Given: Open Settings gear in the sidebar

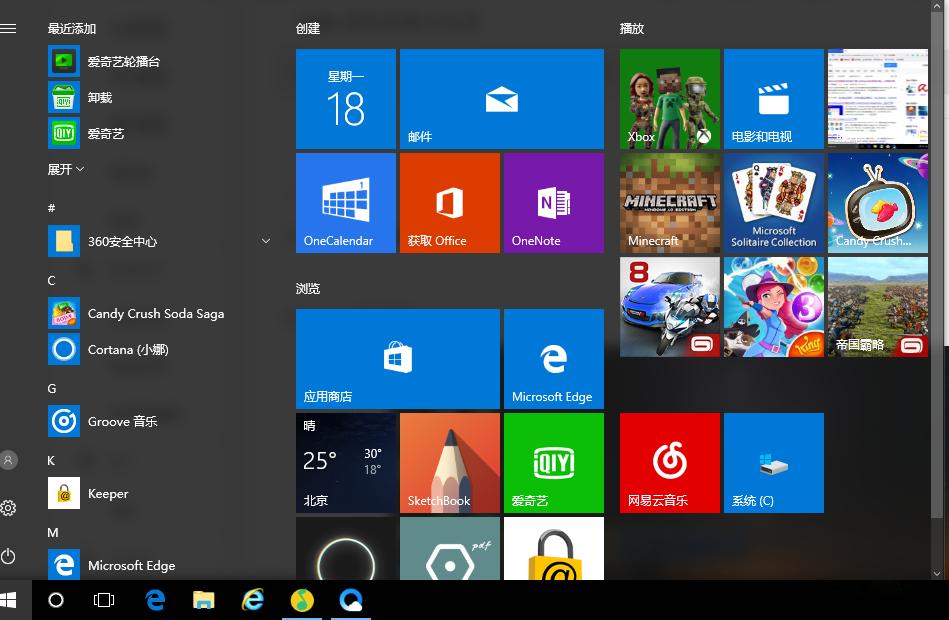Looking at the screenshot, I should (x=9, y=508).
